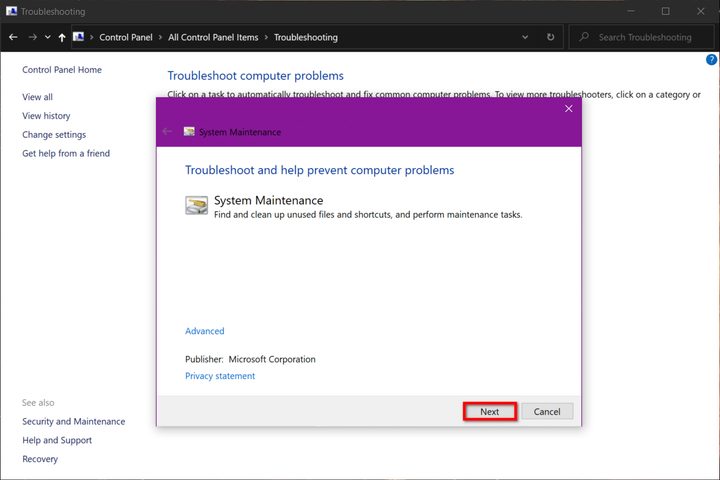
Task: Click the search magnifier icon
Action: click(584, 37)
